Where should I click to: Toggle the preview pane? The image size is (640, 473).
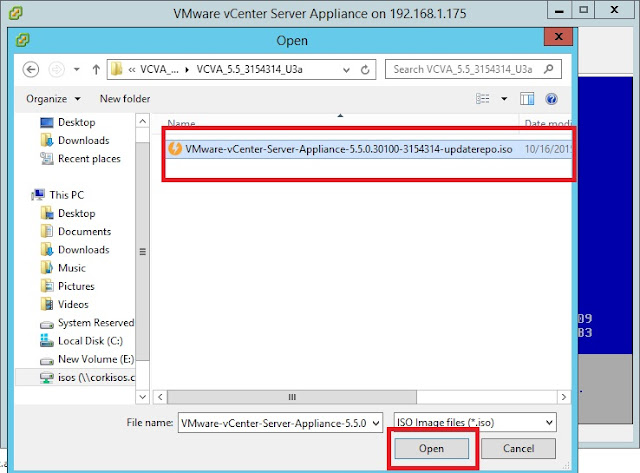point(527,99)
